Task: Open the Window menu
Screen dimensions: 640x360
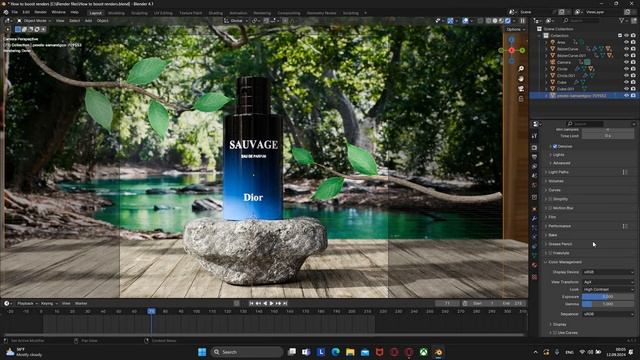Action: pyautogui.click(x=58, y=12)
